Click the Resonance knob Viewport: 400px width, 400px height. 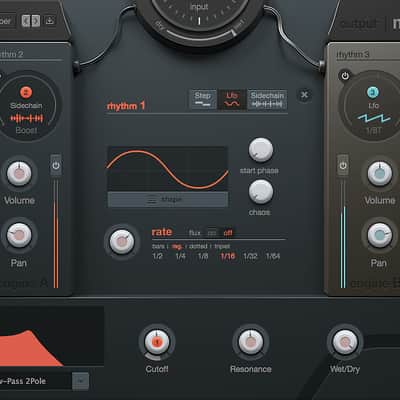click(251, 342)
